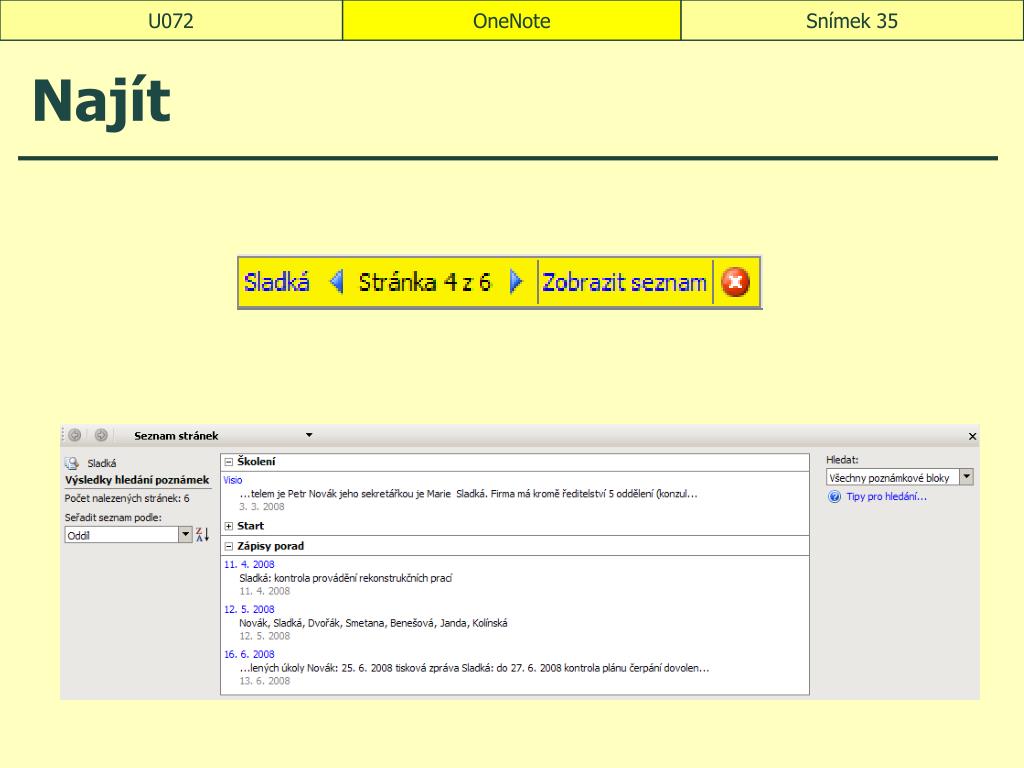
Task: Click the red X close search icon
Action: (x=735, y=282)
